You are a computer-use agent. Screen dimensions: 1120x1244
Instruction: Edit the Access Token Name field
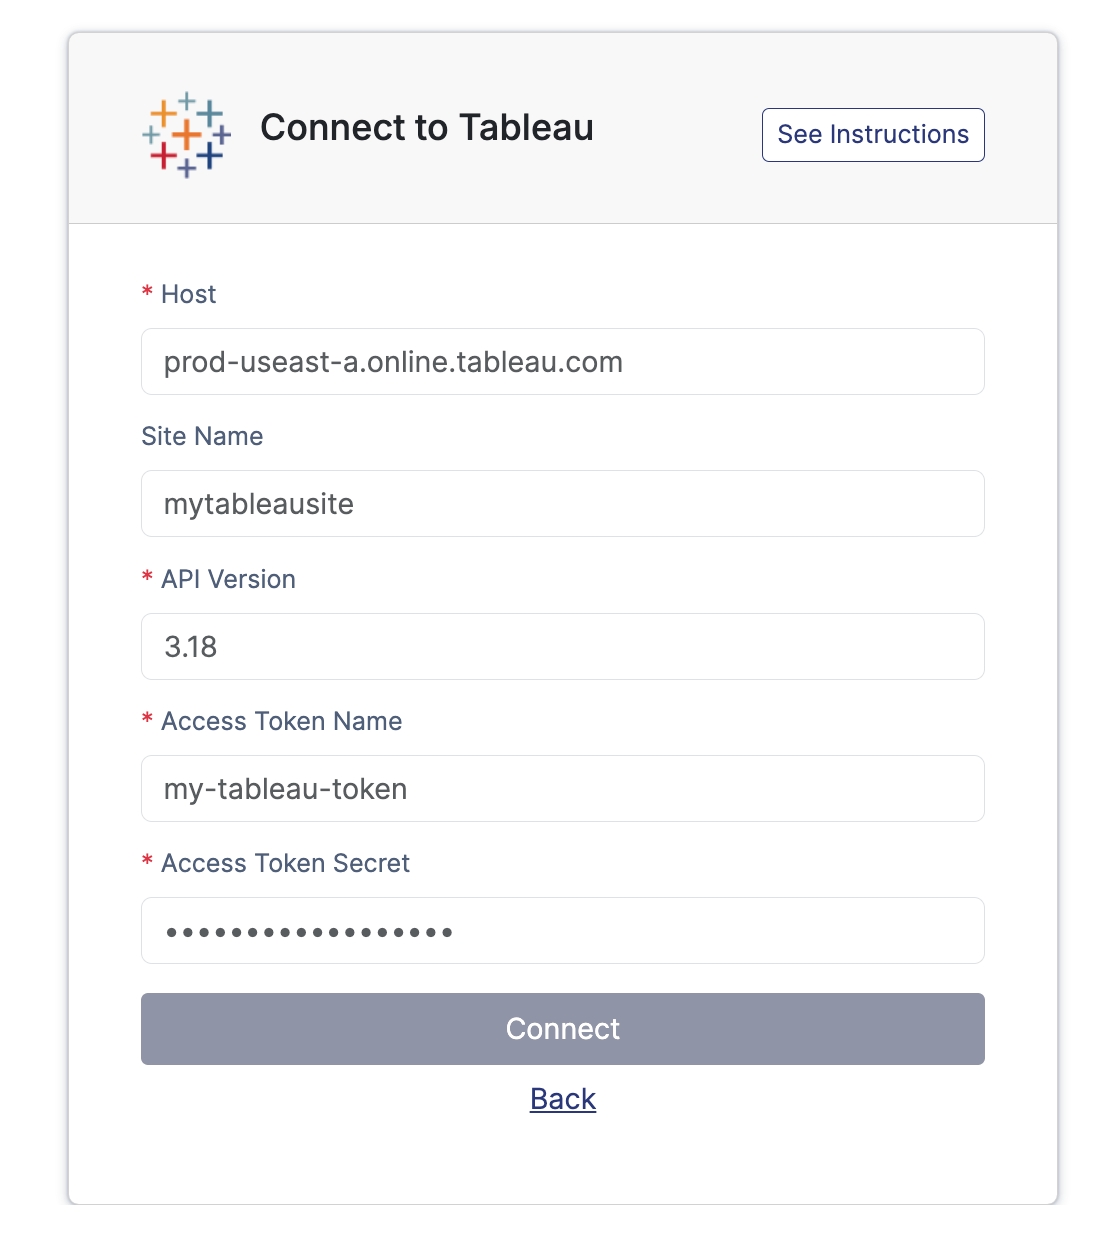coord(562,789)
